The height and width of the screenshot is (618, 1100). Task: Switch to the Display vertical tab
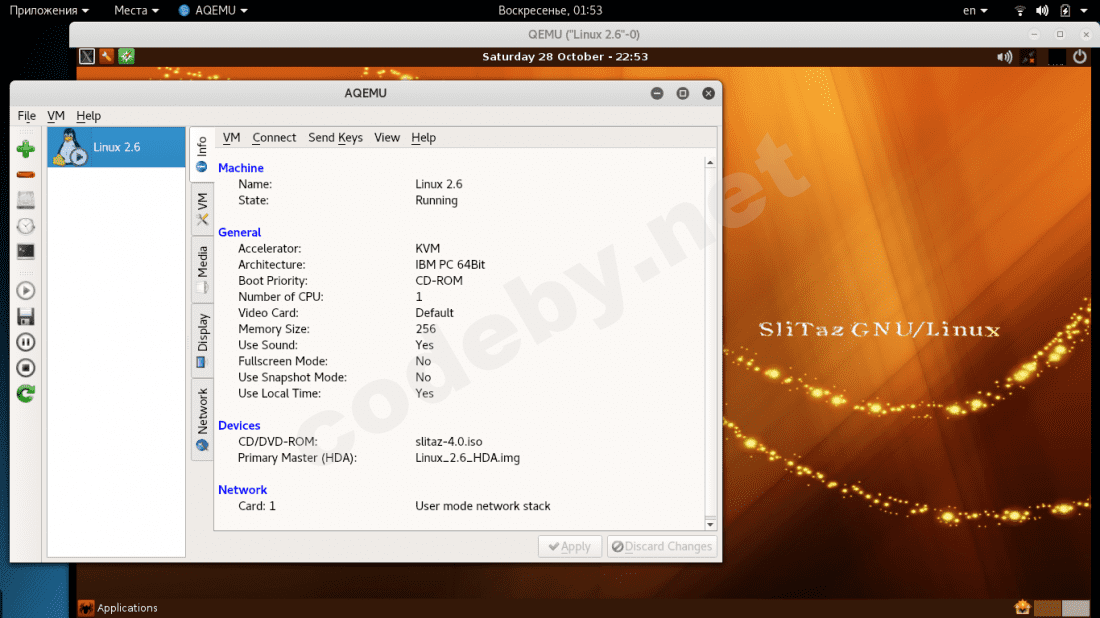(202, 341)
